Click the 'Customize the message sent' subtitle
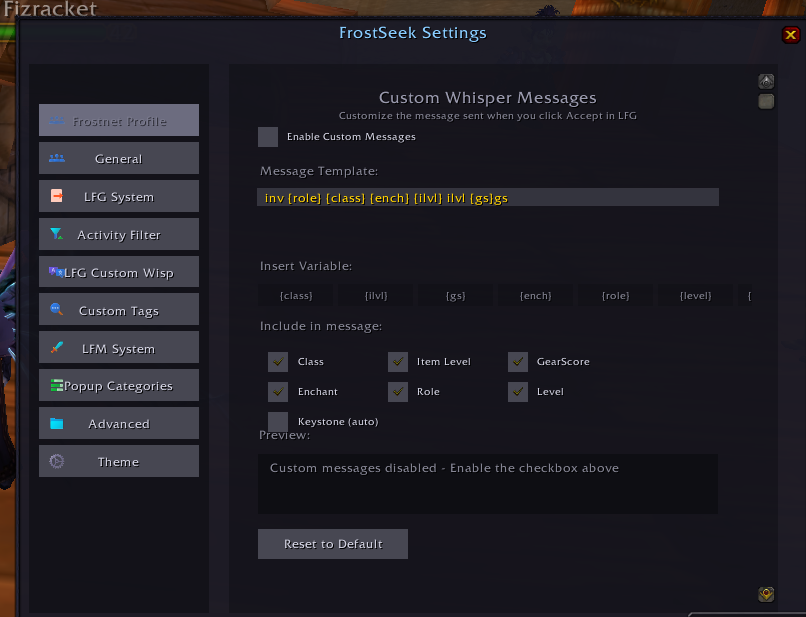Viewport: 806px width, 617px height. pos(487,116)
